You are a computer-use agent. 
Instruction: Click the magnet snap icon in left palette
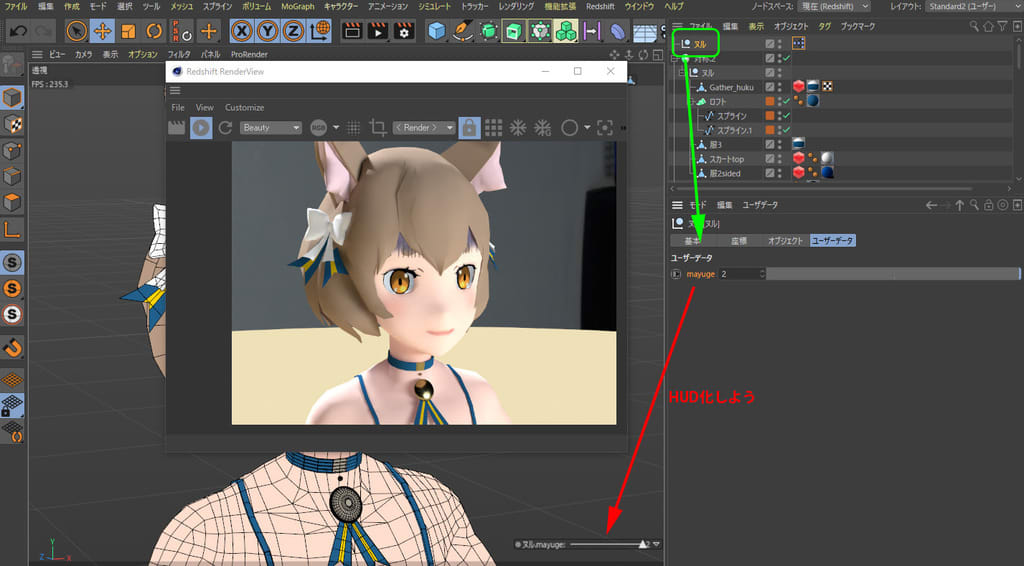tap(12, 347)
